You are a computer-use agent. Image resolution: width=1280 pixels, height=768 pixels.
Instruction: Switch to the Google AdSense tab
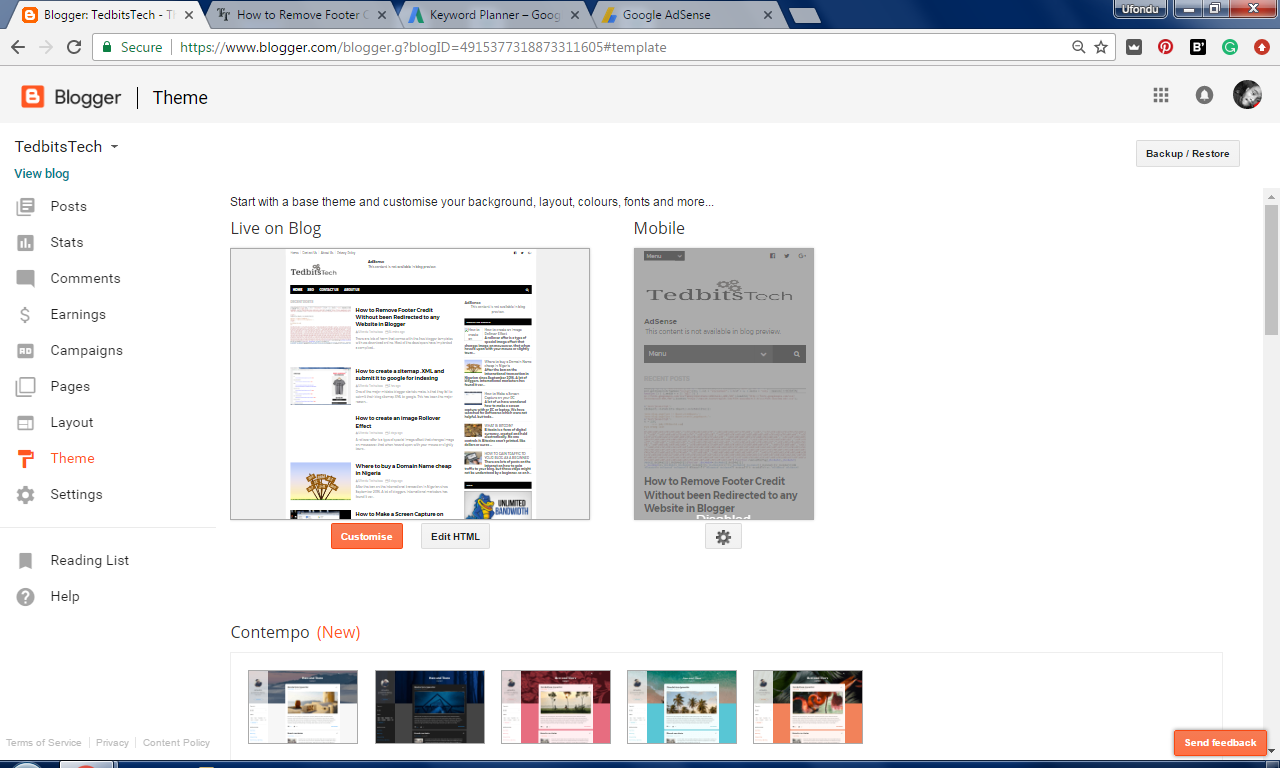pos(686,15)
